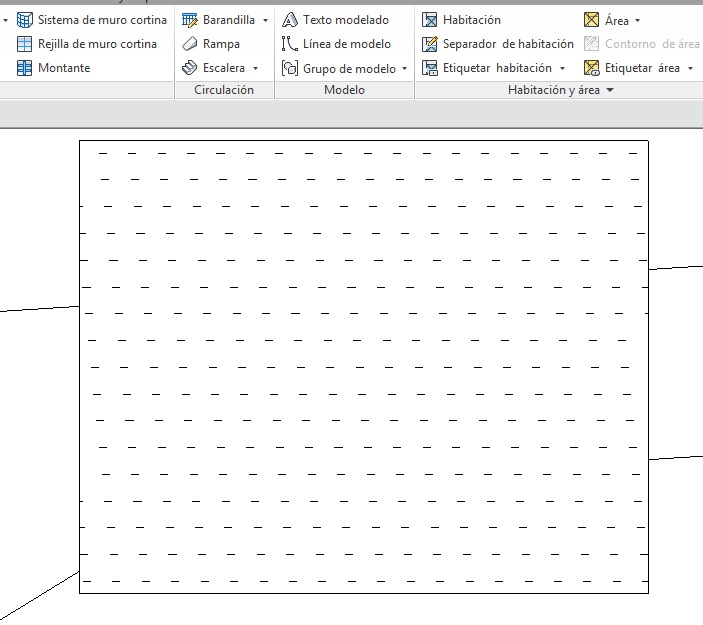Click inside the hatched rectangle region
The image size is (703, 625).
click(364, 366)
